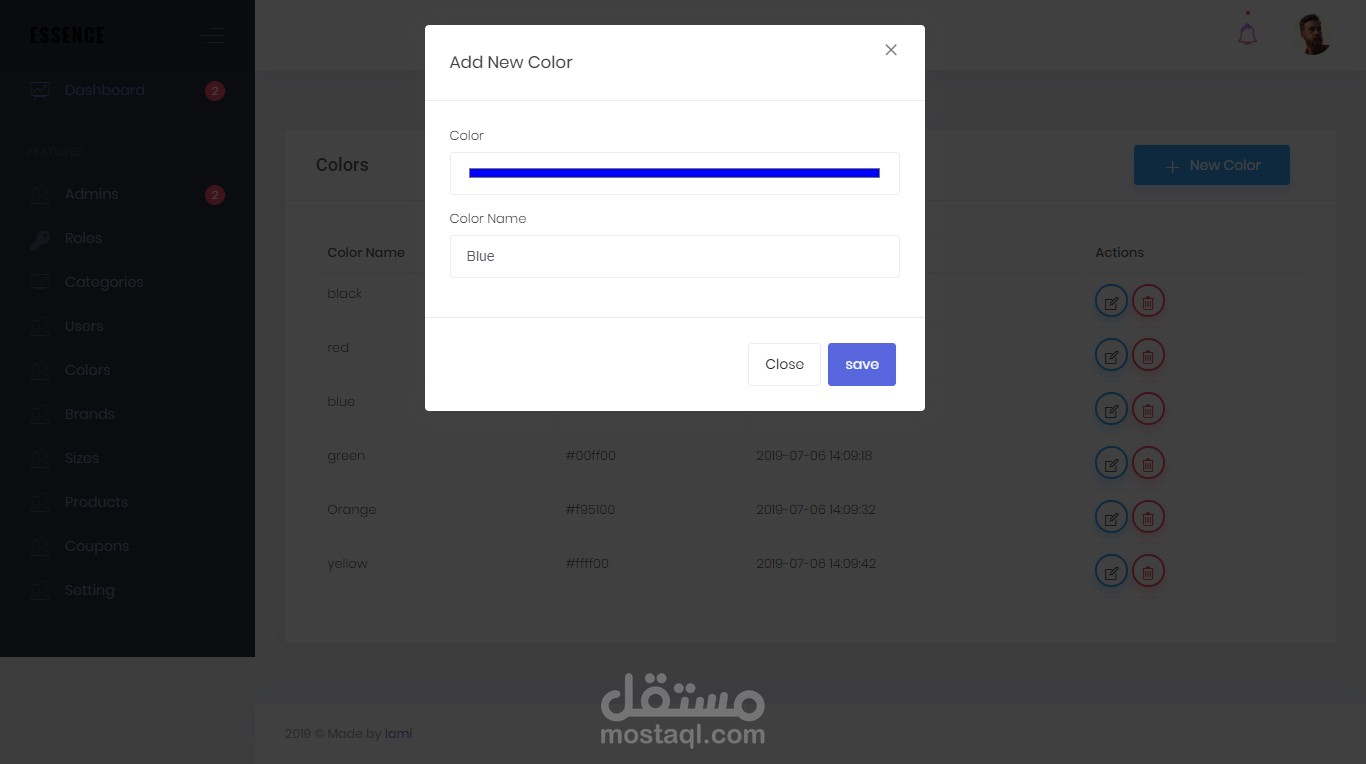Toggle the sidebar hamburger menu

(x=211, y=37)
